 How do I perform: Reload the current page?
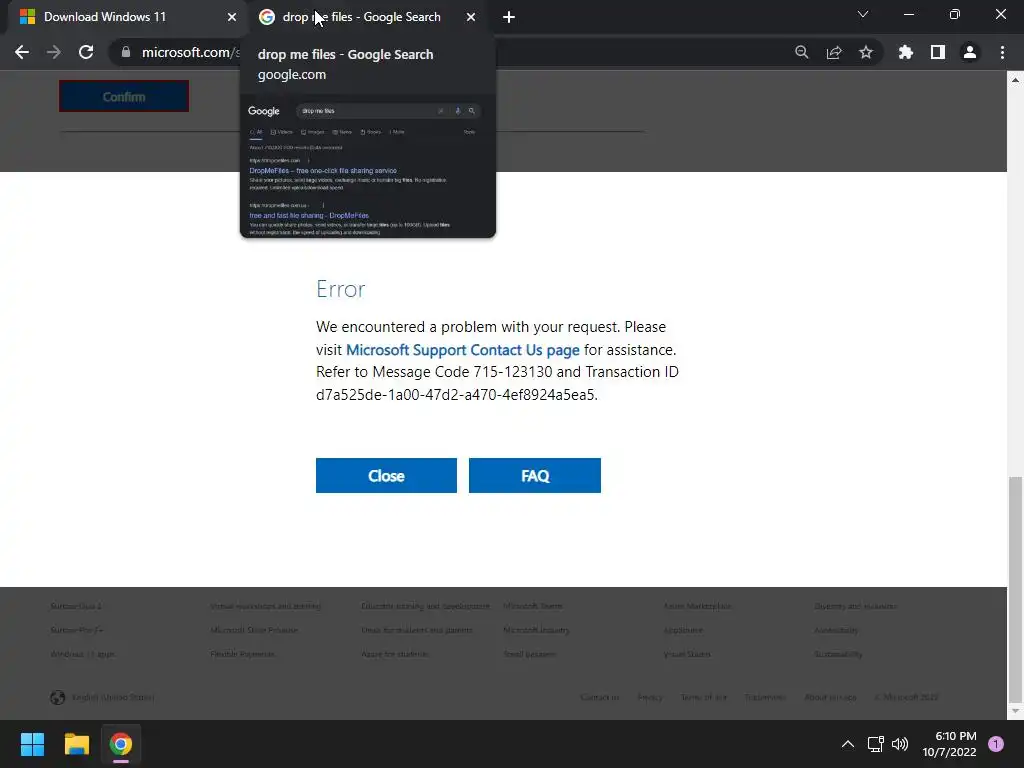pyautogui.click(x=86, y=52)
